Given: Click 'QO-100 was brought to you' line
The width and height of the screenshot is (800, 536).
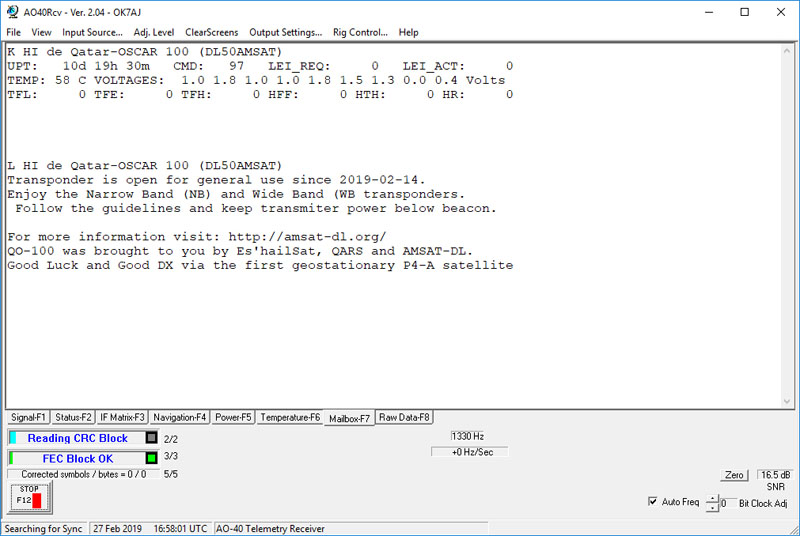Looking at the screenshot, I should point(240,251).
